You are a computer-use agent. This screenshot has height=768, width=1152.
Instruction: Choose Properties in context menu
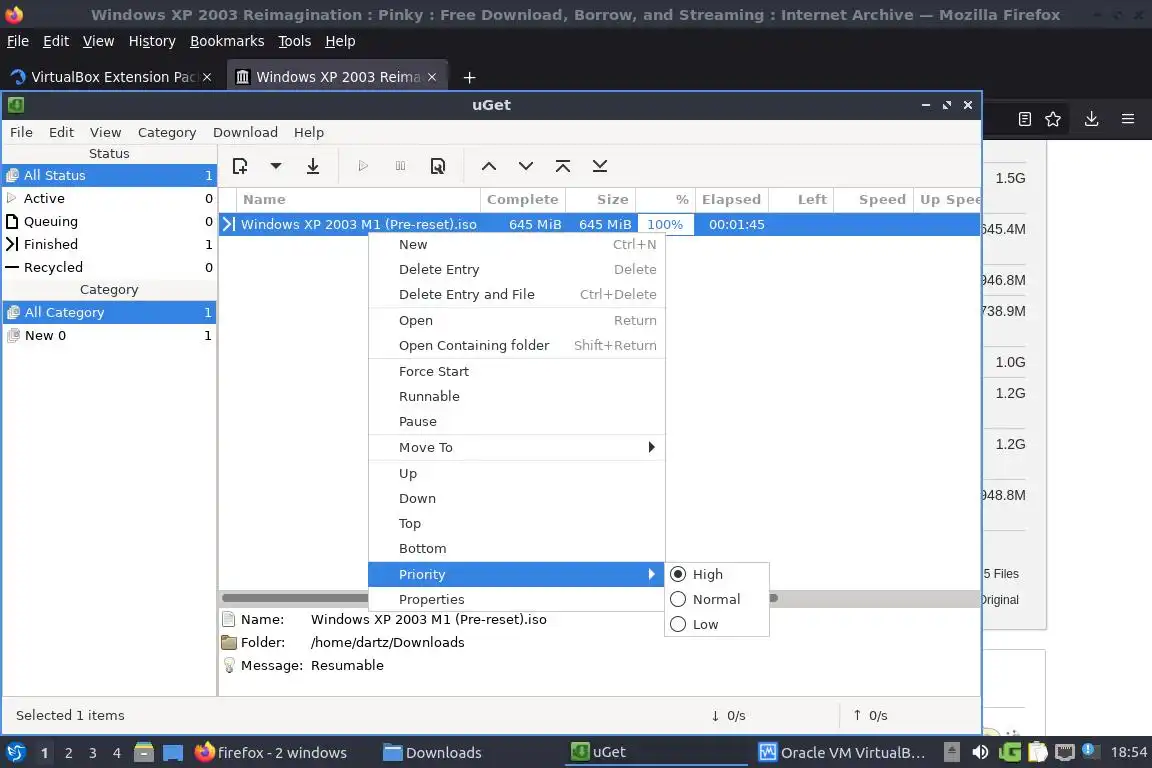pyautogui.click(x=516, y=599)
